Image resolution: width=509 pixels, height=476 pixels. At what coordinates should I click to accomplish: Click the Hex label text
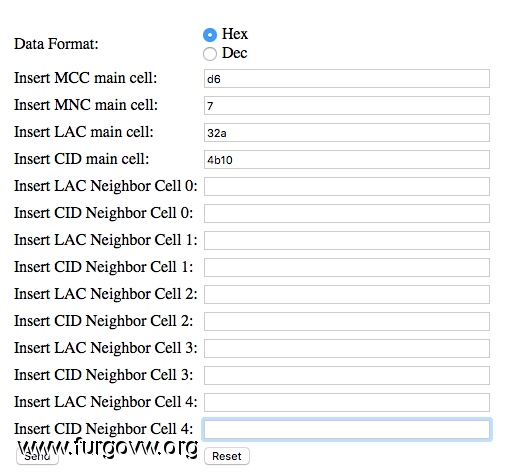[235, 34]
